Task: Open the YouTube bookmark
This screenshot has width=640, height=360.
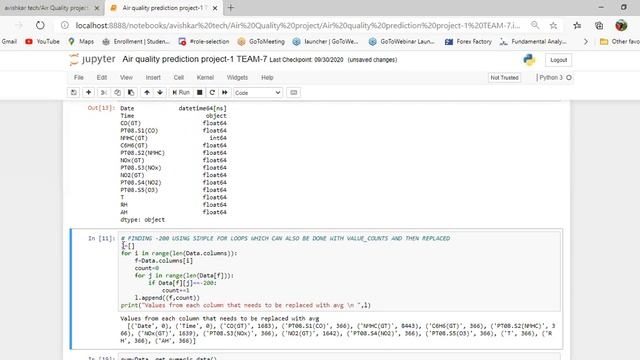Action: tap(42, 42)
